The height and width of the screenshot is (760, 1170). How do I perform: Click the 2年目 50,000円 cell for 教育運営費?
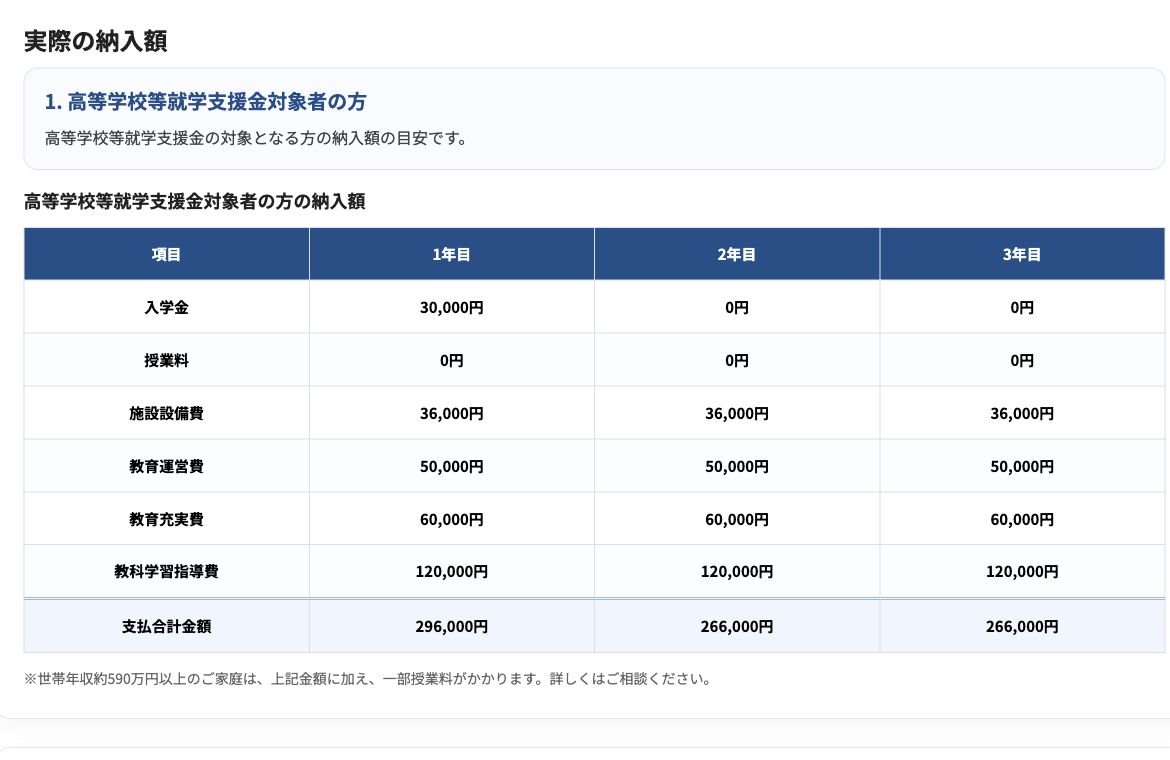(736, 466)
